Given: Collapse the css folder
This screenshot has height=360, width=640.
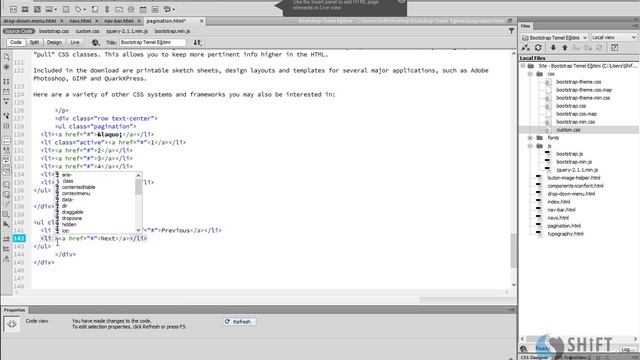Looking at the screenshot, I should (x=530, y=74).
